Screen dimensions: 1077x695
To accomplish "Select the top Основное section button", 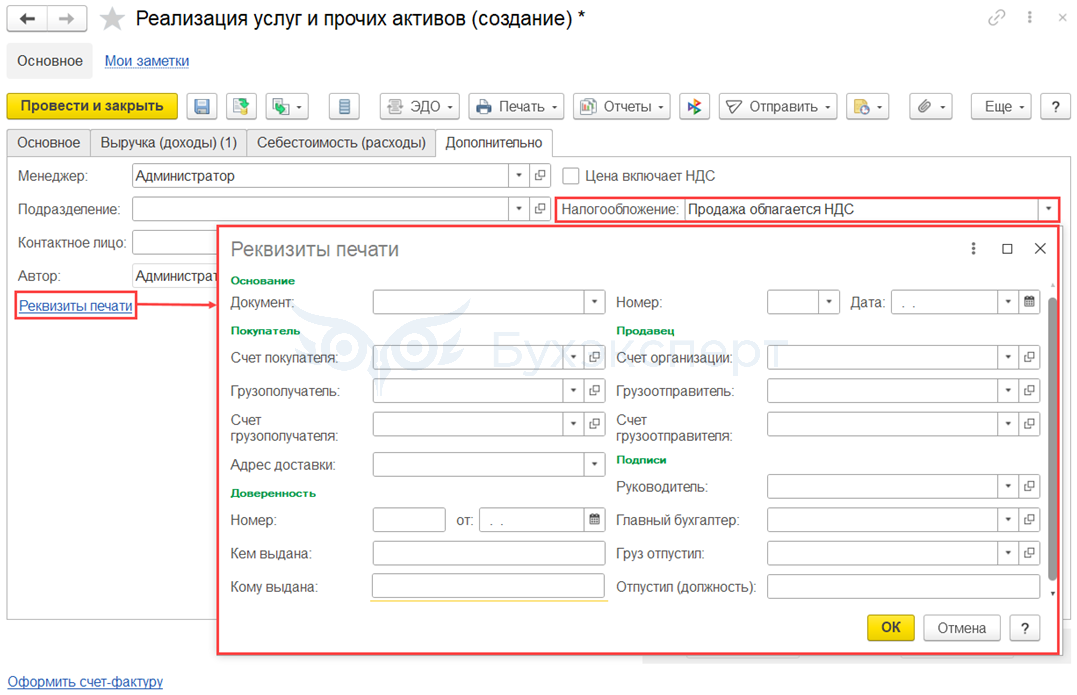I will [49, 61].
